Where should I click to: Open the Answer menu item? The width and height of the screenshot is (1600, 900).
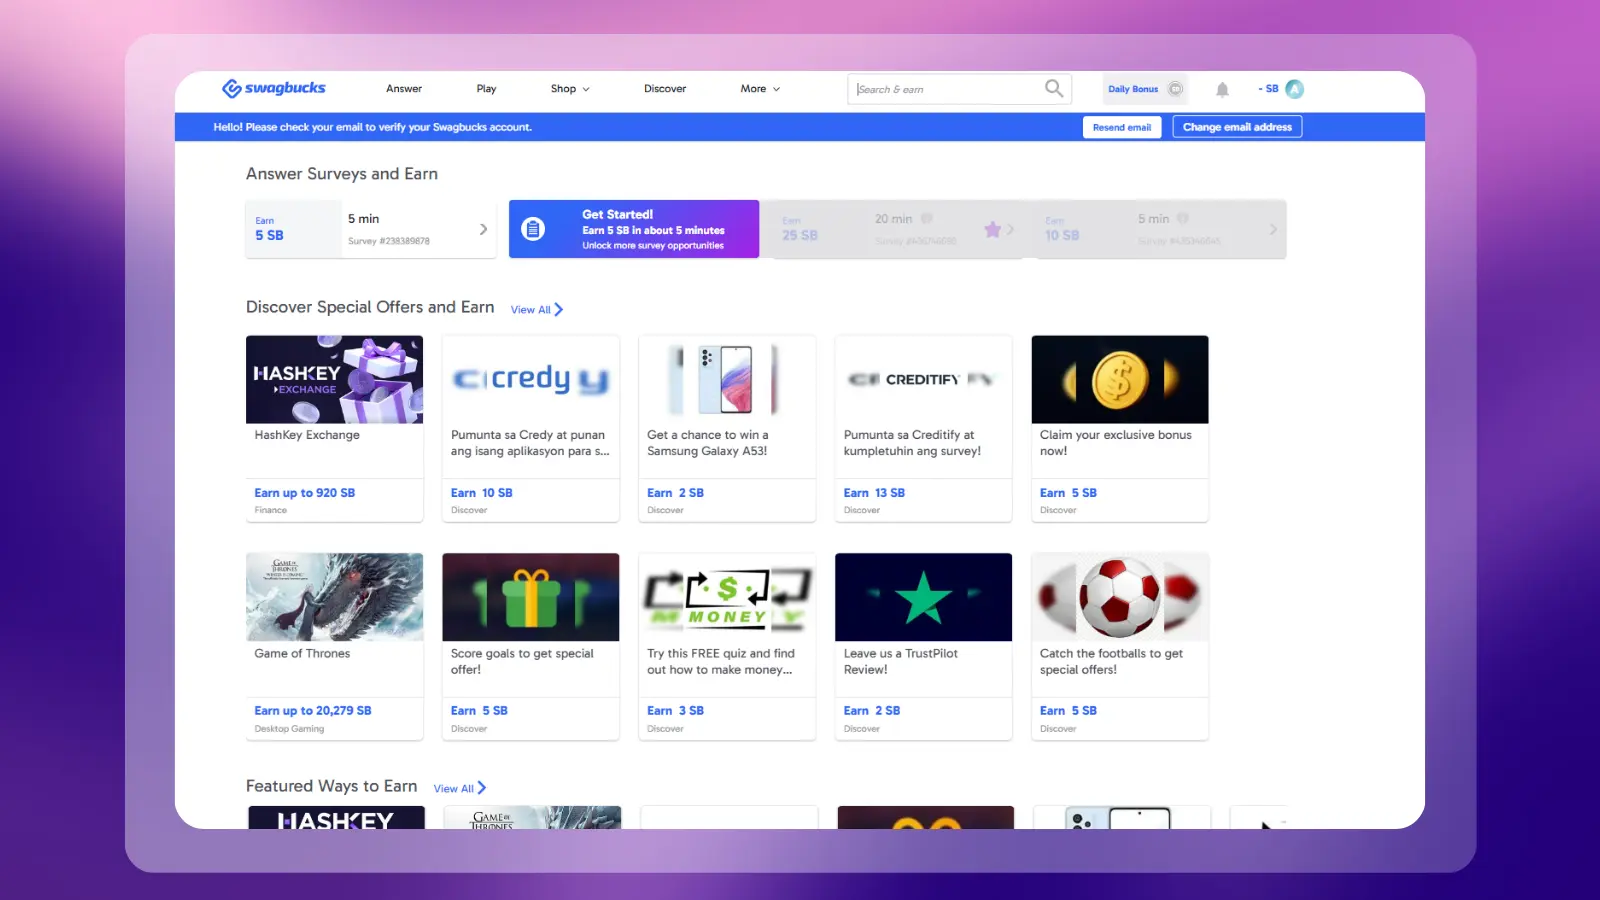[x=404, y=89]
